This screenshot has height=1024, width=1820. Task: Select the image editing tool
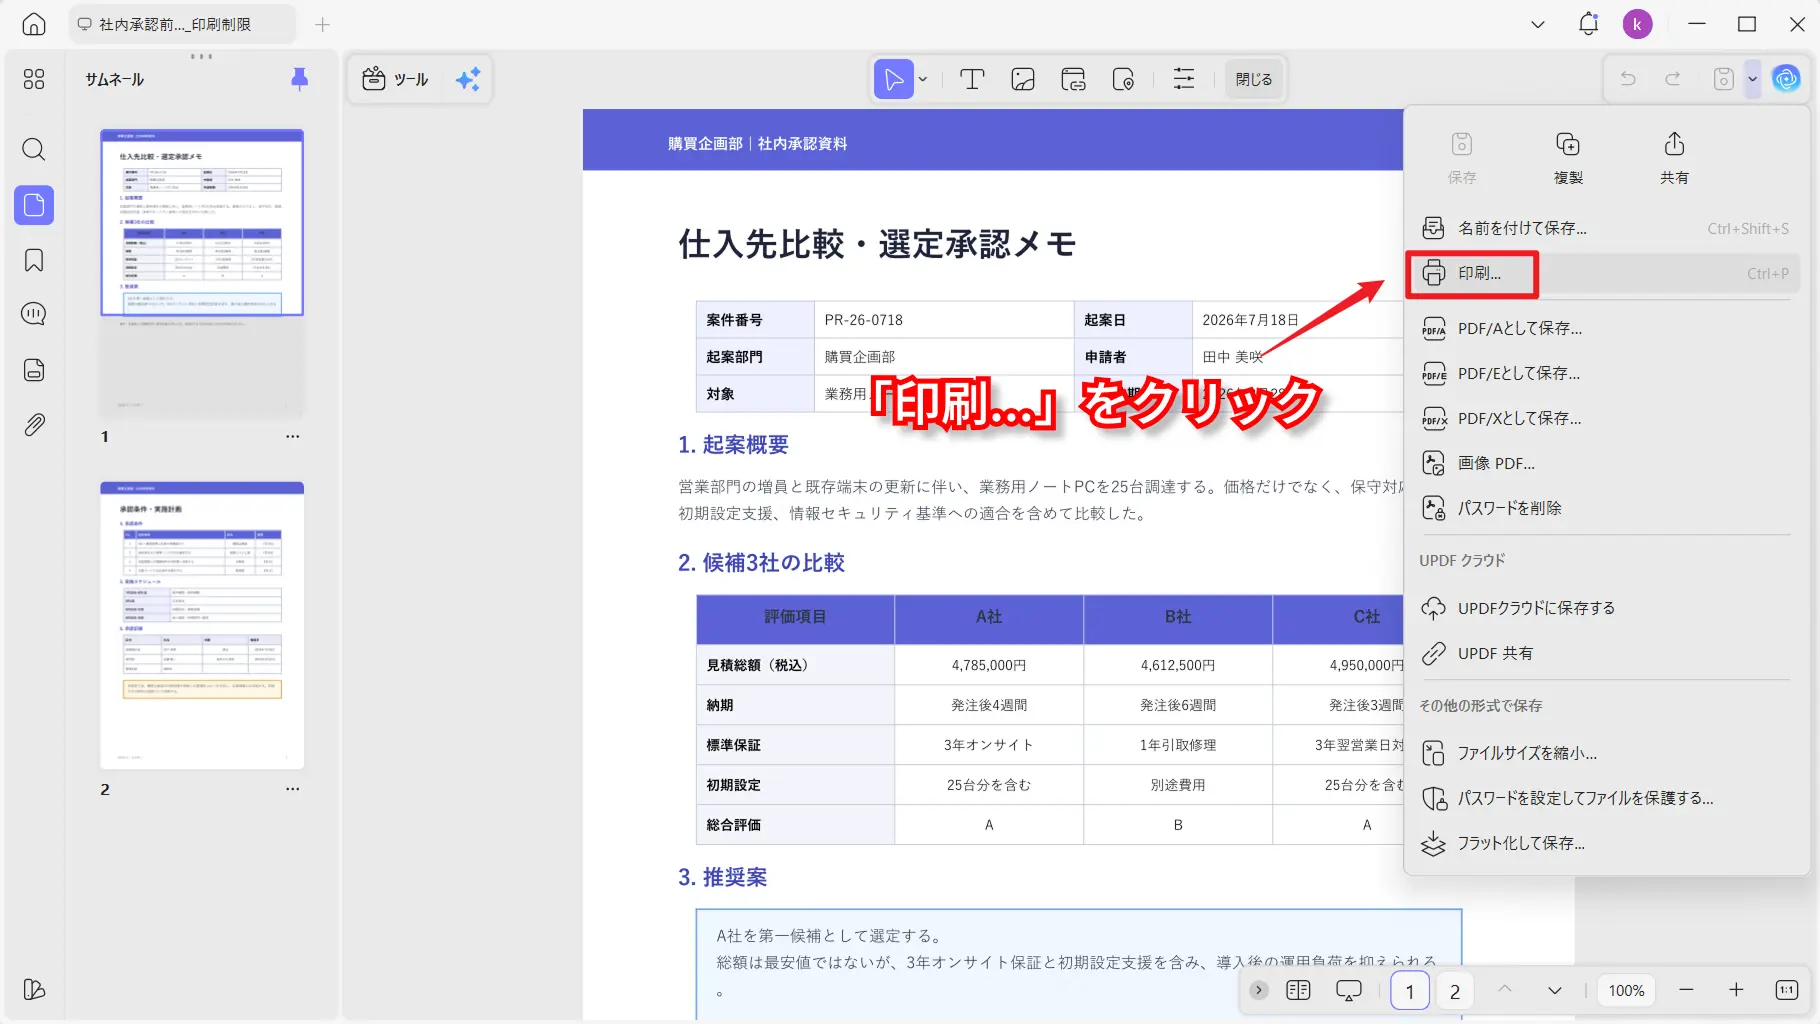pyautogui.click(x=1023, y=79)
